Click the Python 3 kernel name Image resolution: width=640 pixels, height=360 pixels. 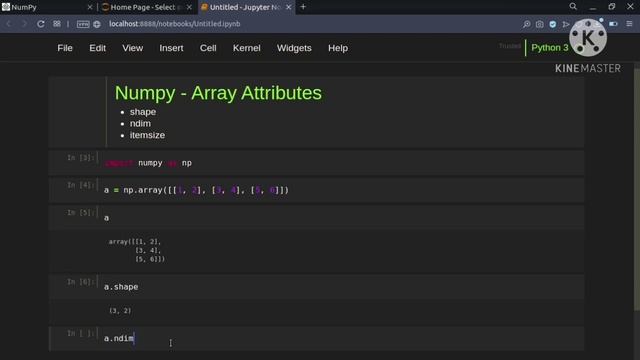(x=550, y=48)
